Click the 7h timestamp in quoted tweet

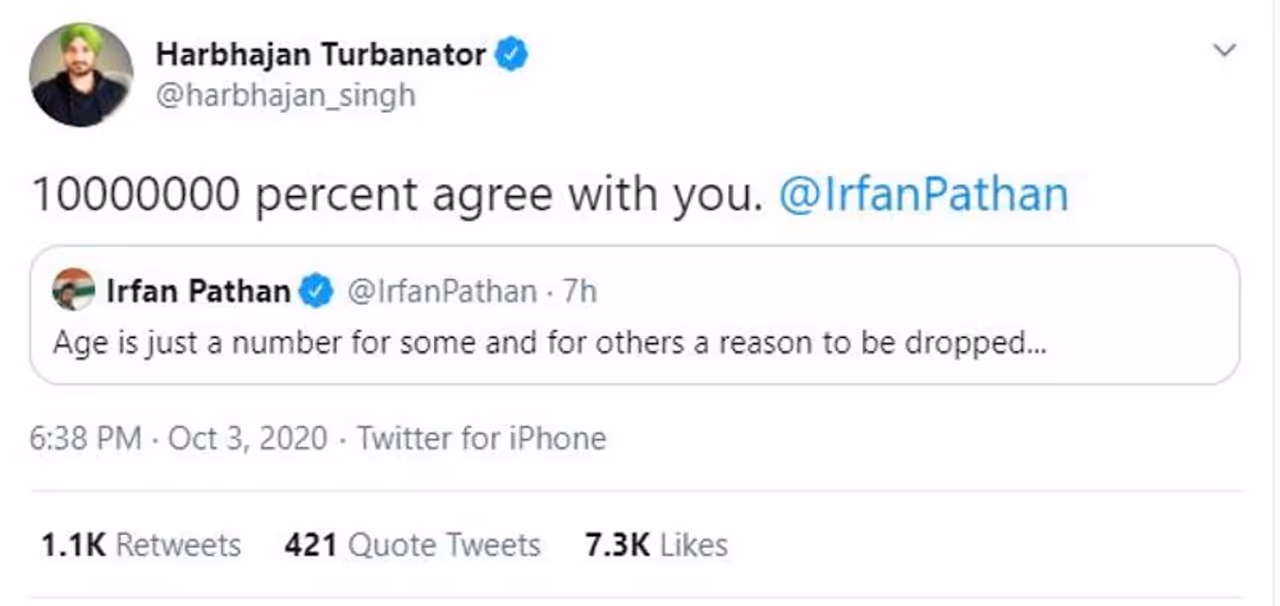(580, 291)
